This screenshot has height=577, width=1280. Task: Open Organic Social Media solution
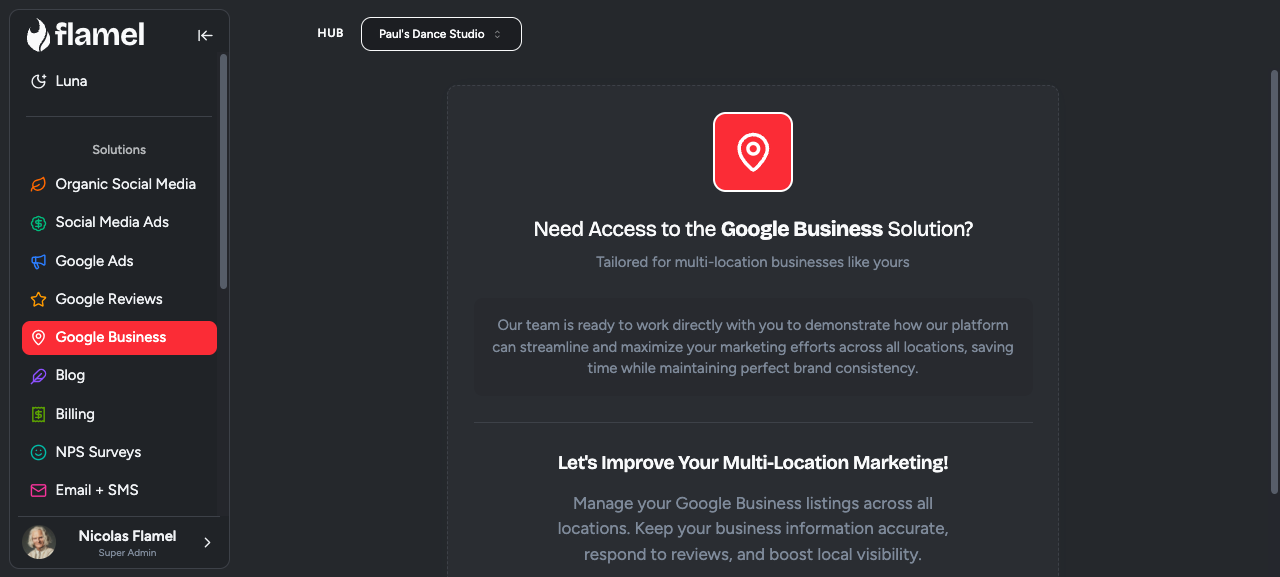[x=119, y=184]
